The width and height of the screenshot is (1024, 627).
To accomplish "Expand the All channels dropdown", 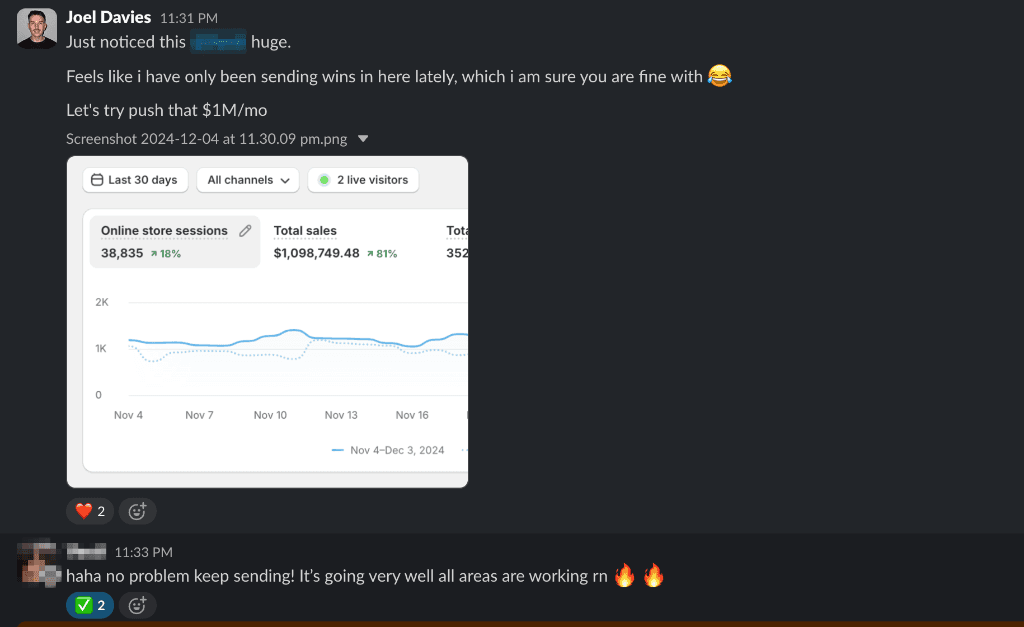I will pos(248,180).
